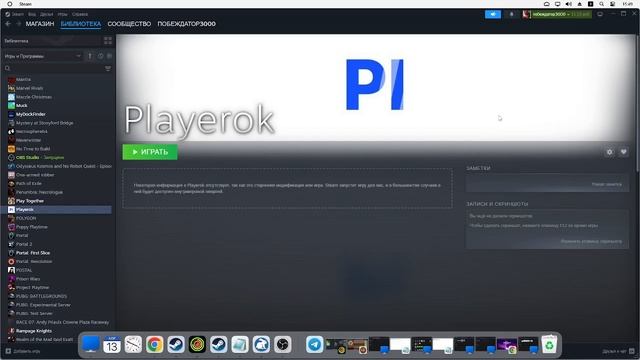Click the library search field
The width and height of the screenshot is (640, 360).
[x=53, y=68]
